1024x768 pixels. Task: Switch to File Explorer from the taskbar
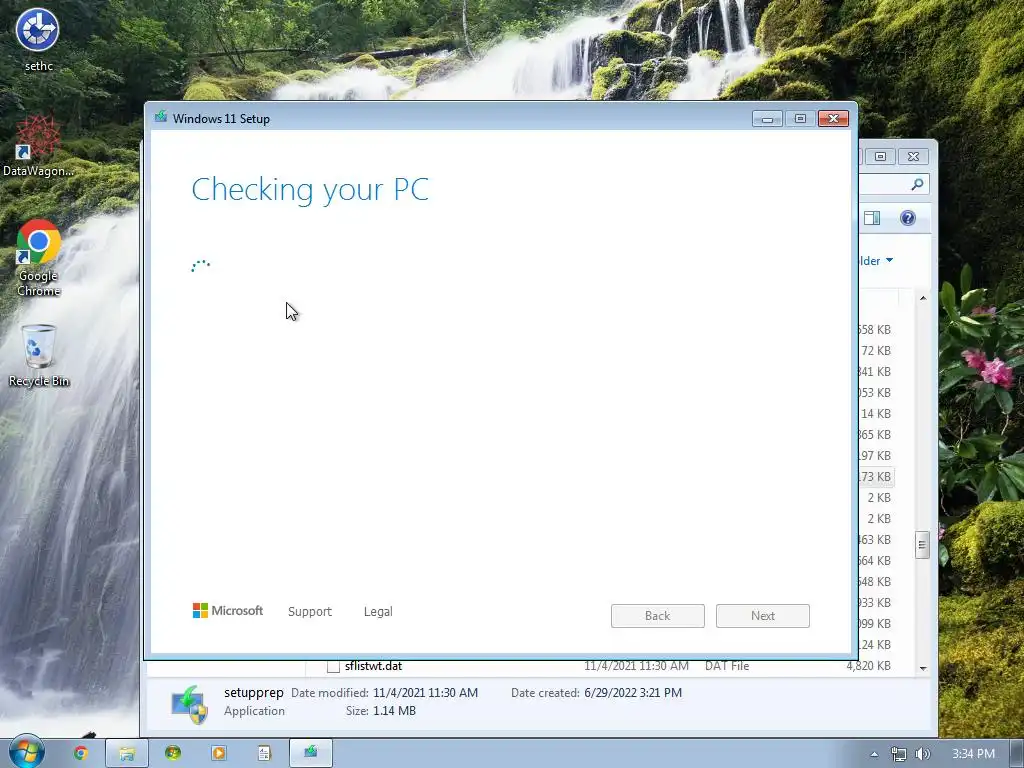pyautogui.click(x=127, y=753)
